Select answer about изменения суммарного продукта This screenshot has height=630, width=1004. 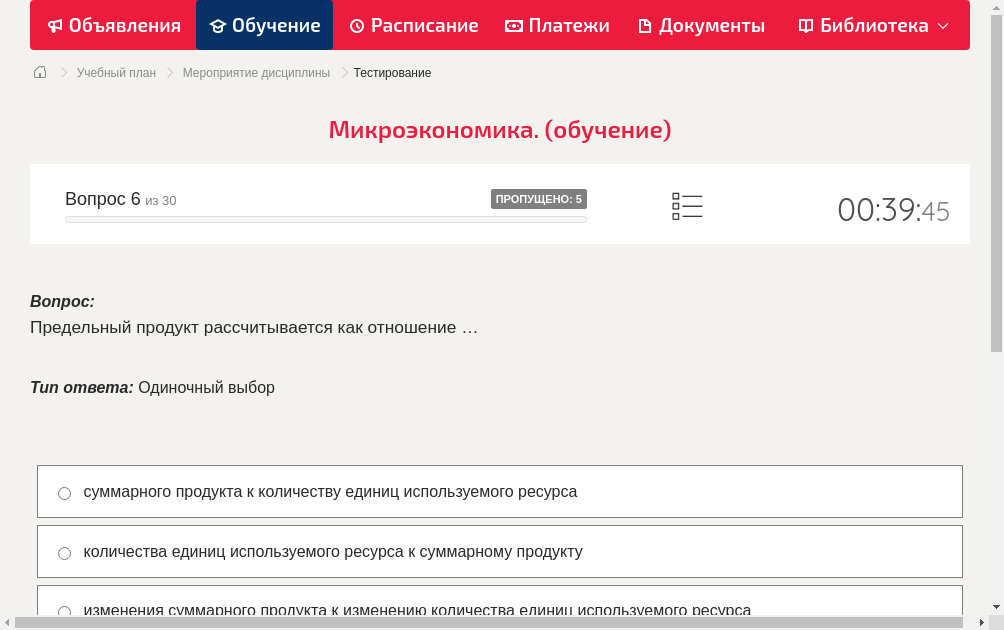coord(64,611)
